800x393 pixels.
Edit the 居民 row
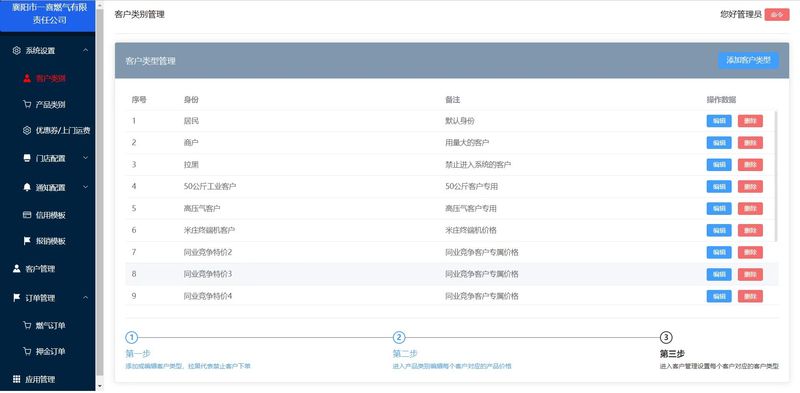pyautogui.click(x=719, y=121)
